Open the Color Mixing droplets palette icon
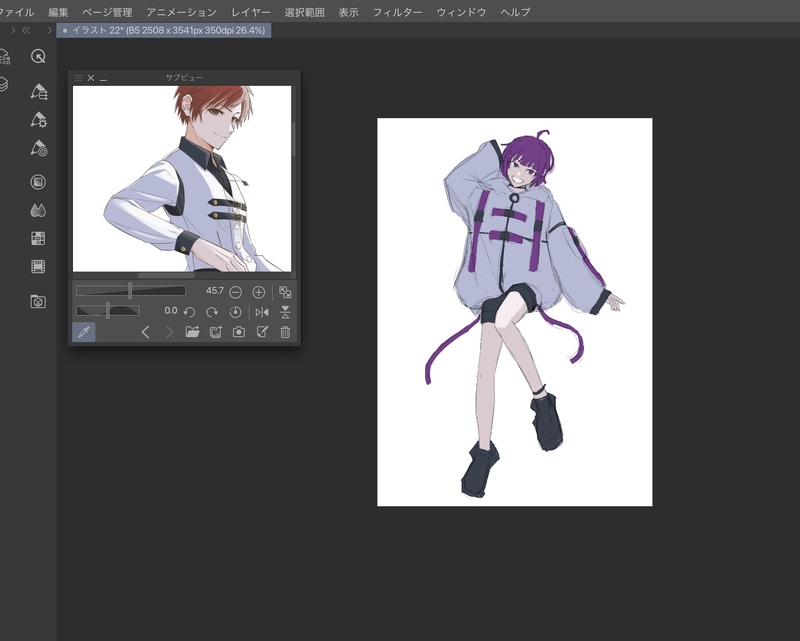 coord(38,210)
